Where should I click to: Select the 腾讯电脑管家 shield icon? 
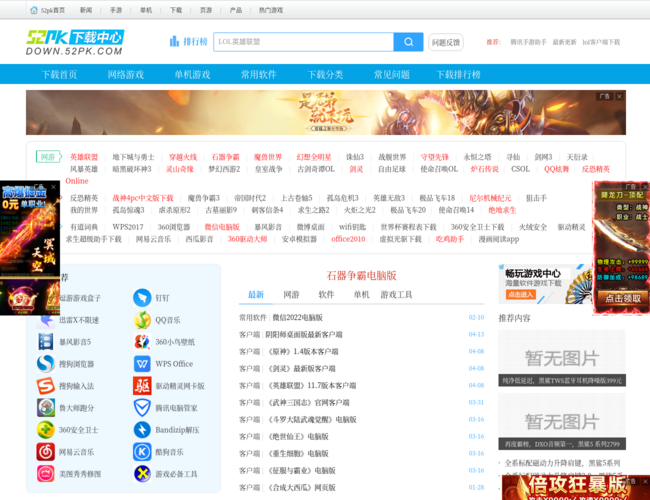point(143,408)
